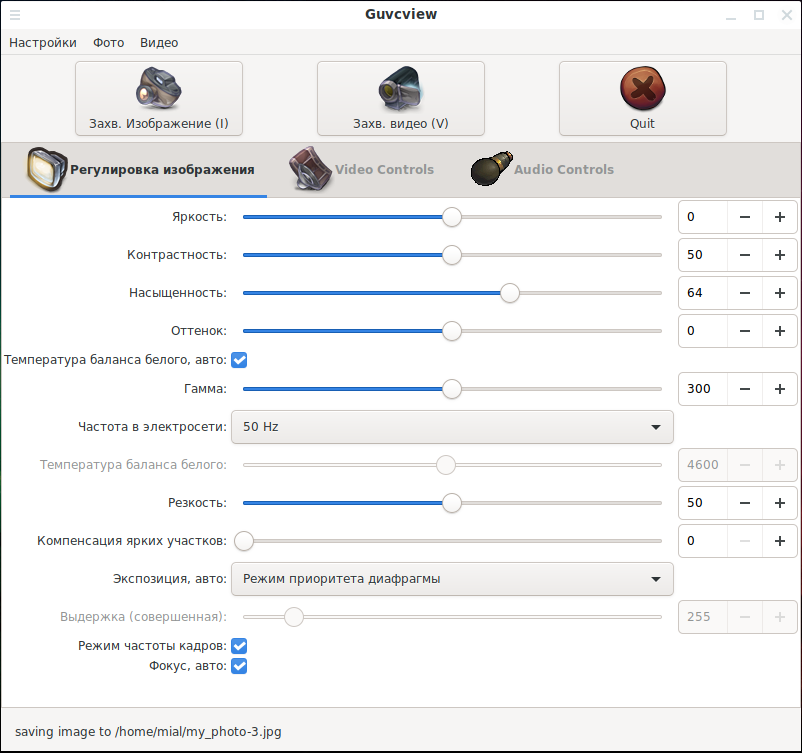Uncheck the auto focus checkbox
The width and height of the screenshot is (802, 753).
239,665
